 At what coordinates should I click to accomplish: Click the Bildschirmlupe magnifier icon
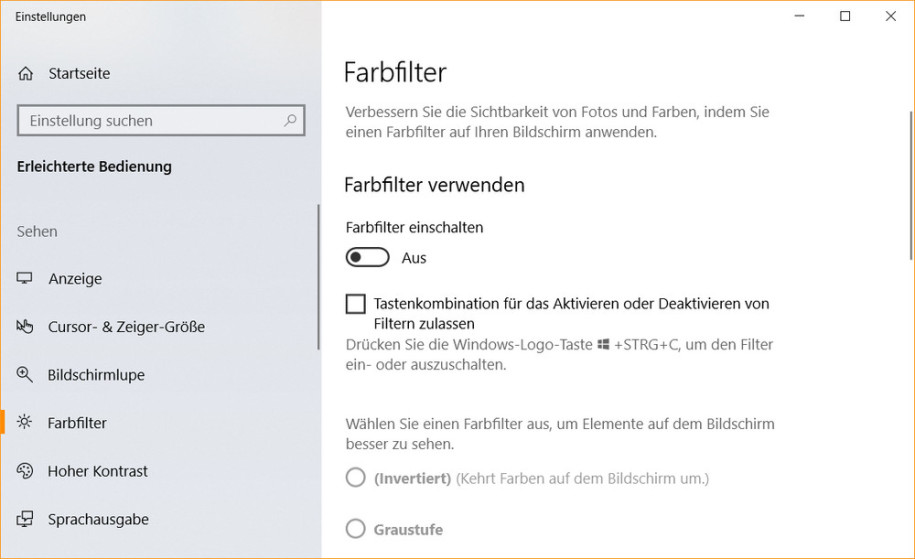[25, 375]
